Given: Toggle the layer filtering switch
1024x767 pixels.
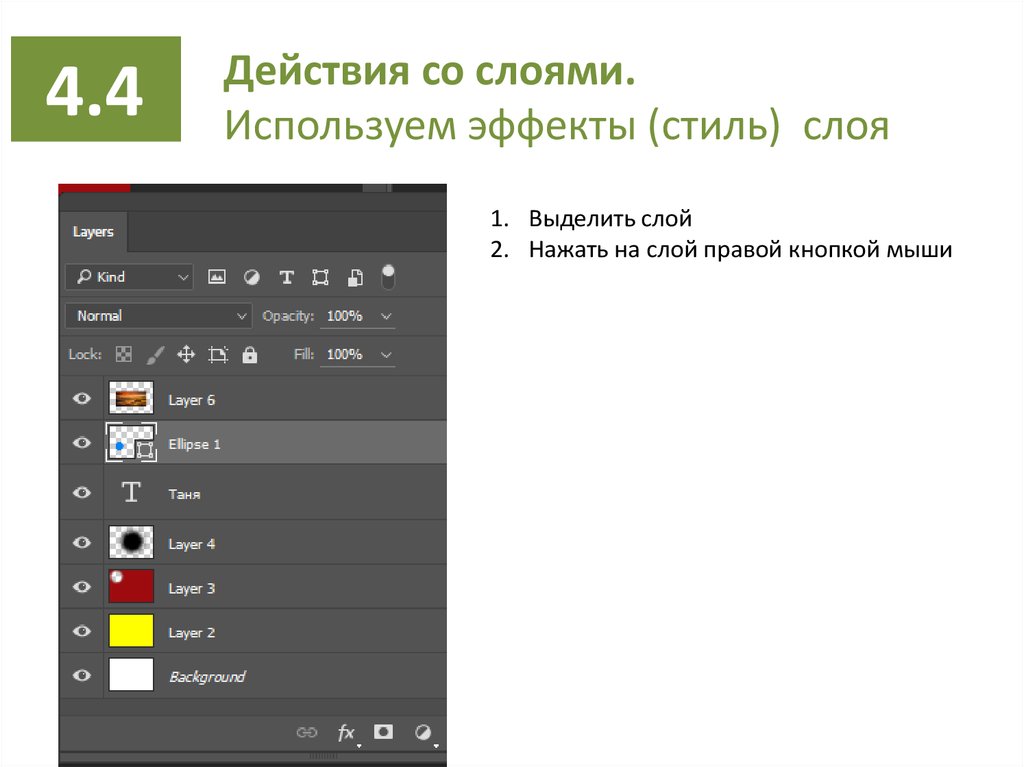Looking at the screenshot, I should tap(388, 276).
